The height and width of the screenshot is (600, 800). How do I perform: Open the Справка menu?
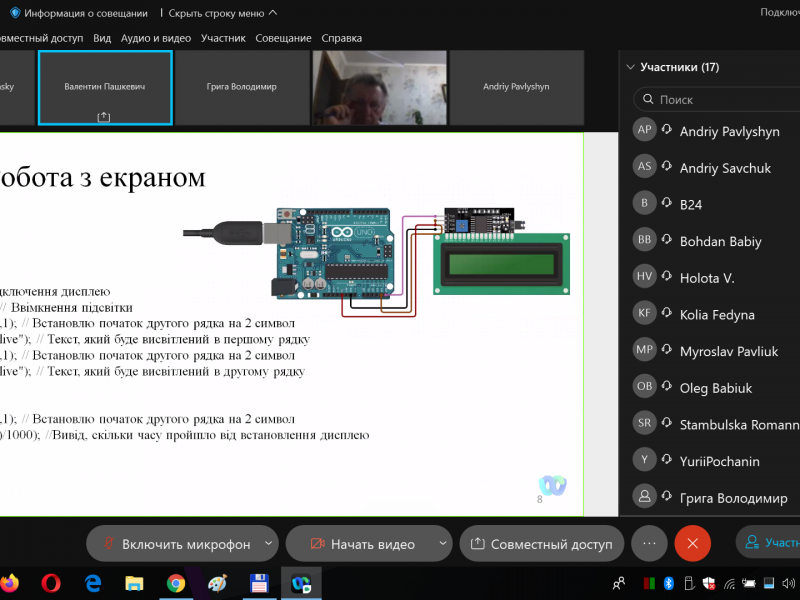342,38
